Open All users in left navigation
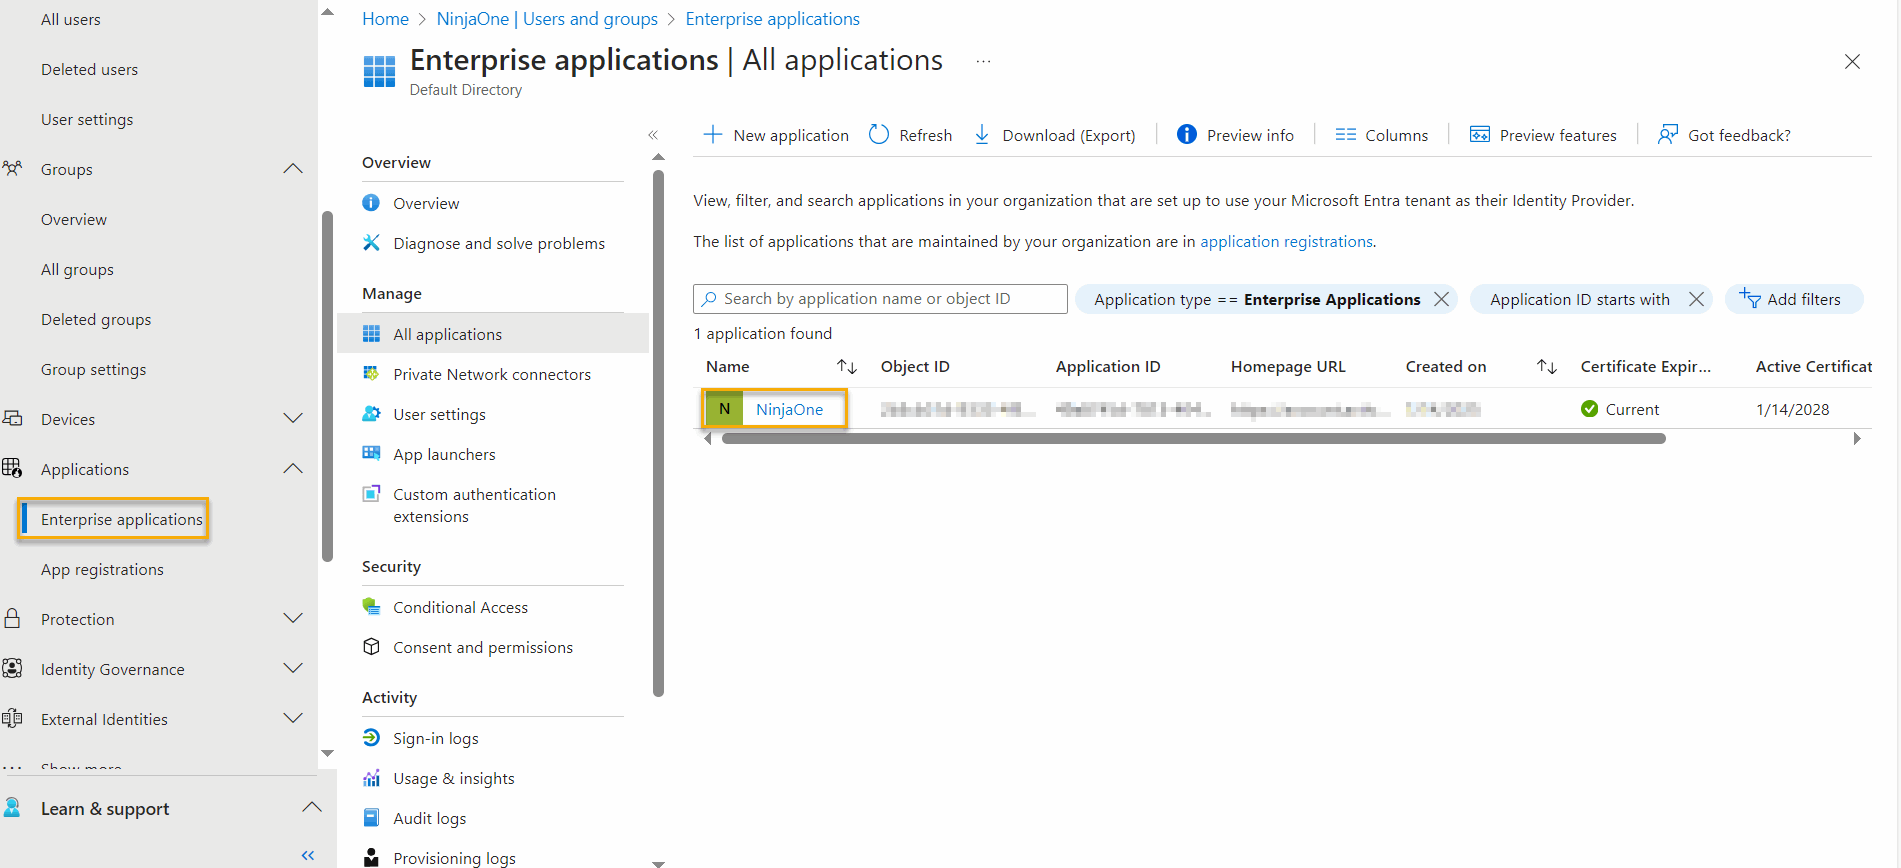Viewport: 1901px width, 868px height. (x=70, y=19)
